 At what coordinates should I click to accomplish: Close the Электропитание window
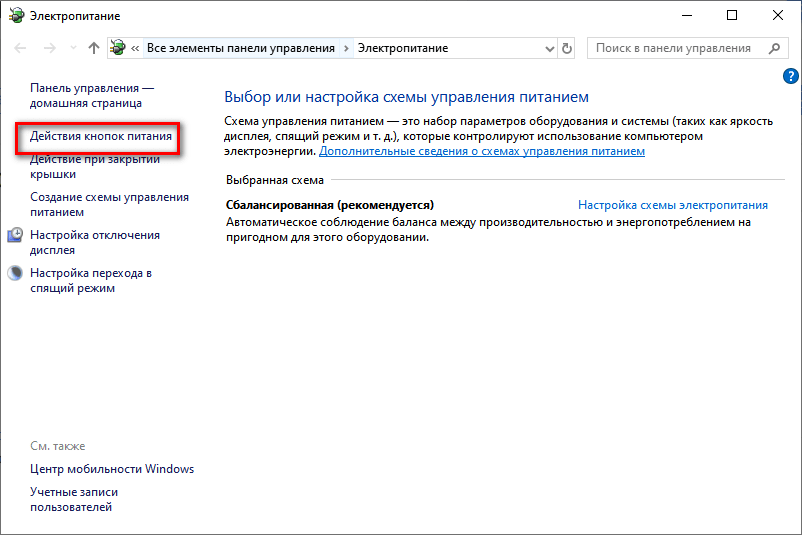(x=777, y=15)
